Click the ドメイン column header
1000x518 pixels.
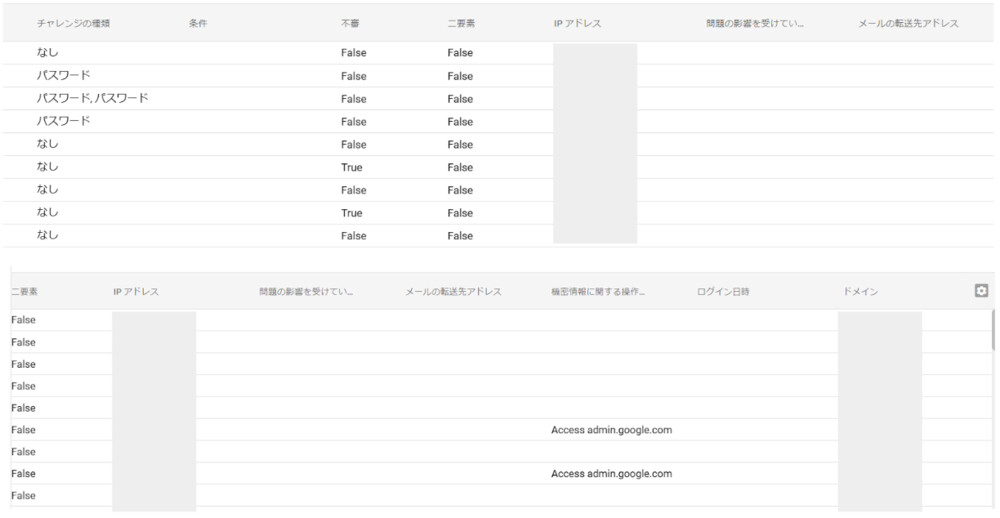(861, 292)
